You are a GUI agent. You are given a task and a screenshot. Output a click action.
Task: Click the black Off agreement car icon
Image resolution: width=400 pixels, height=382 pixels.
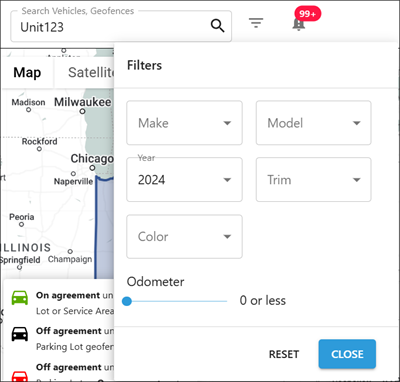(x=20, y=334)
